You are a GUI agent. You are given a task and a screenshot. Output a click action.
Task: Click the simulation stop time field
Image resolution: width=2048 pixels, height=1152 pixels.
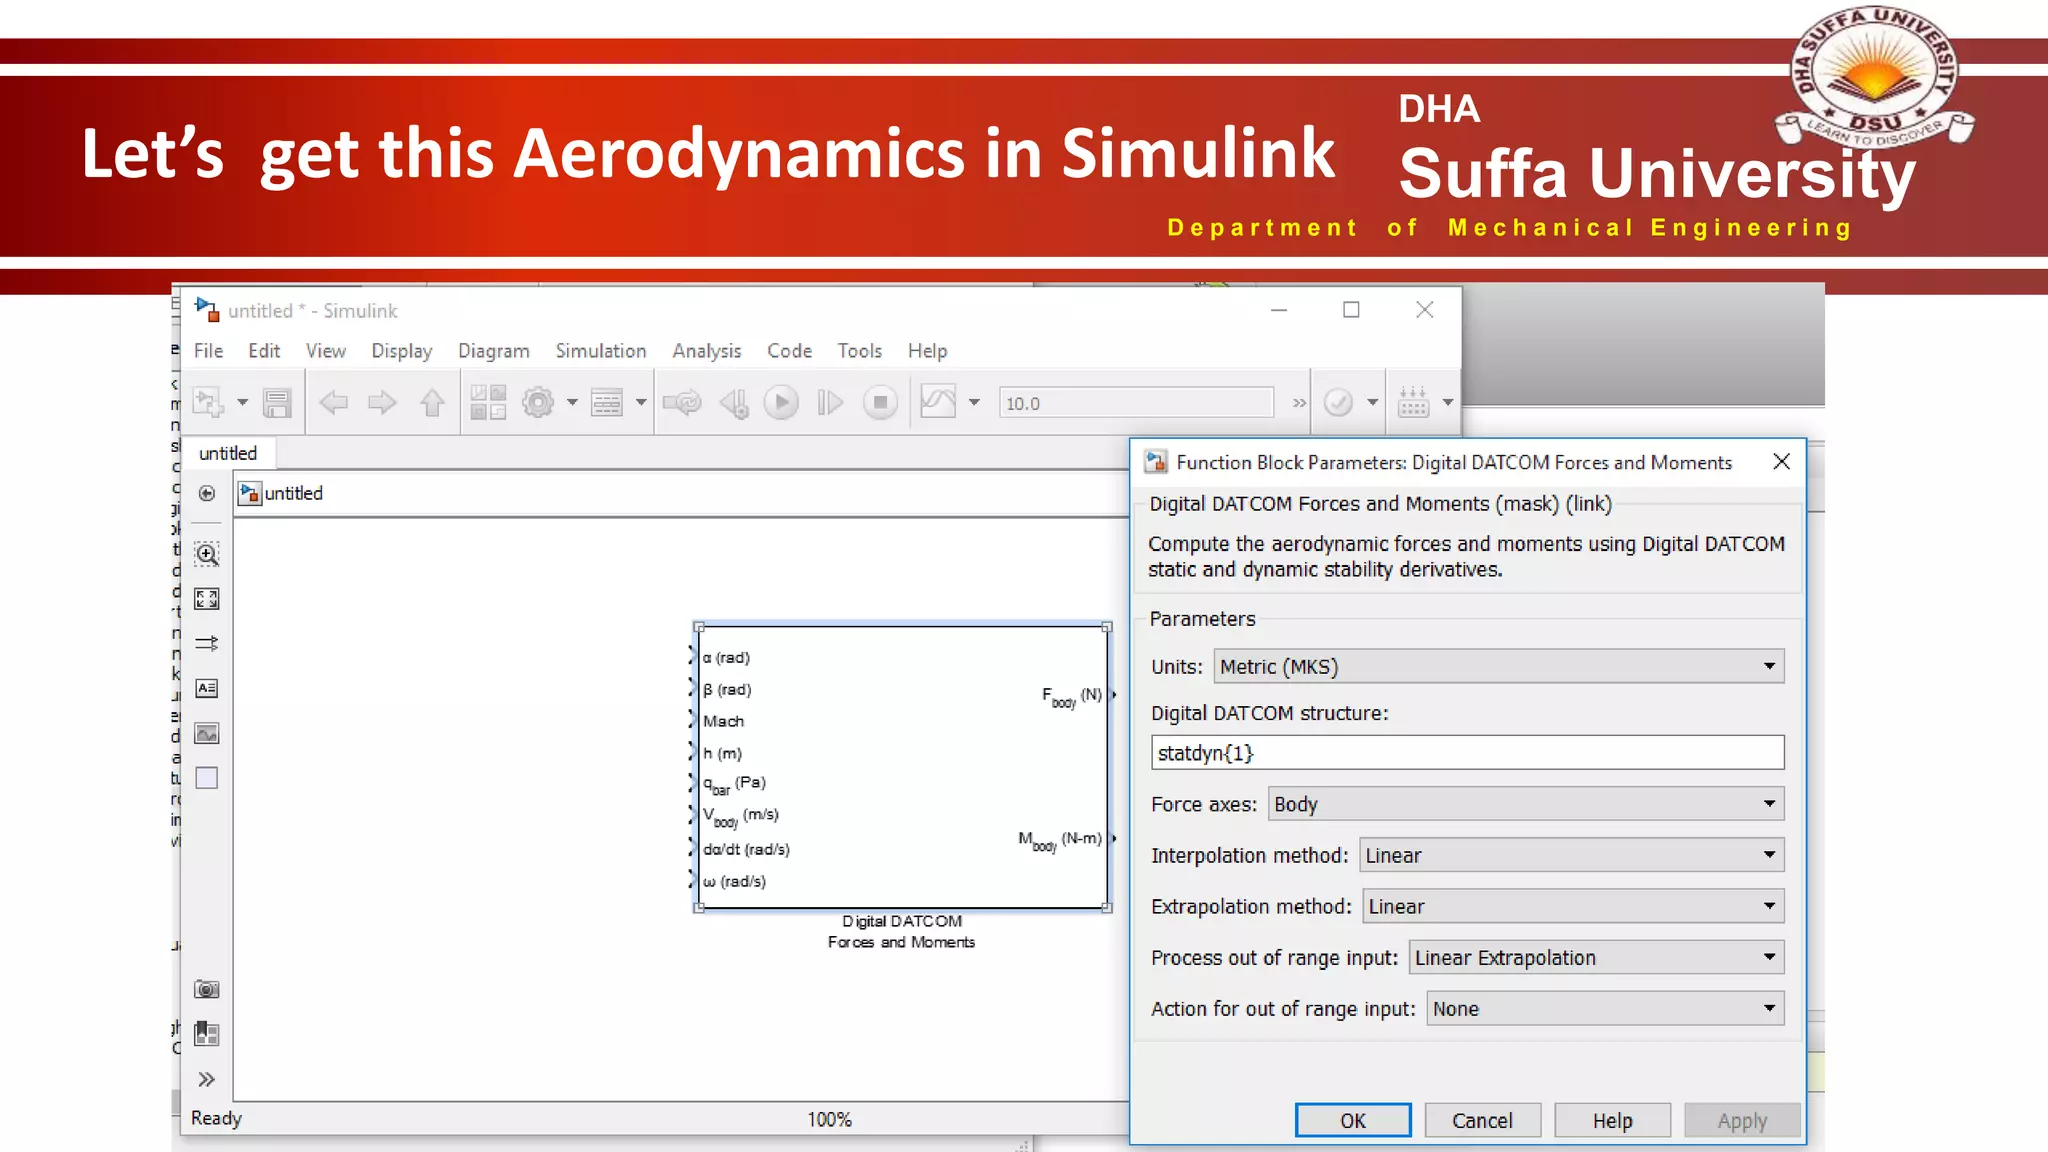[x=1136, y=403]
